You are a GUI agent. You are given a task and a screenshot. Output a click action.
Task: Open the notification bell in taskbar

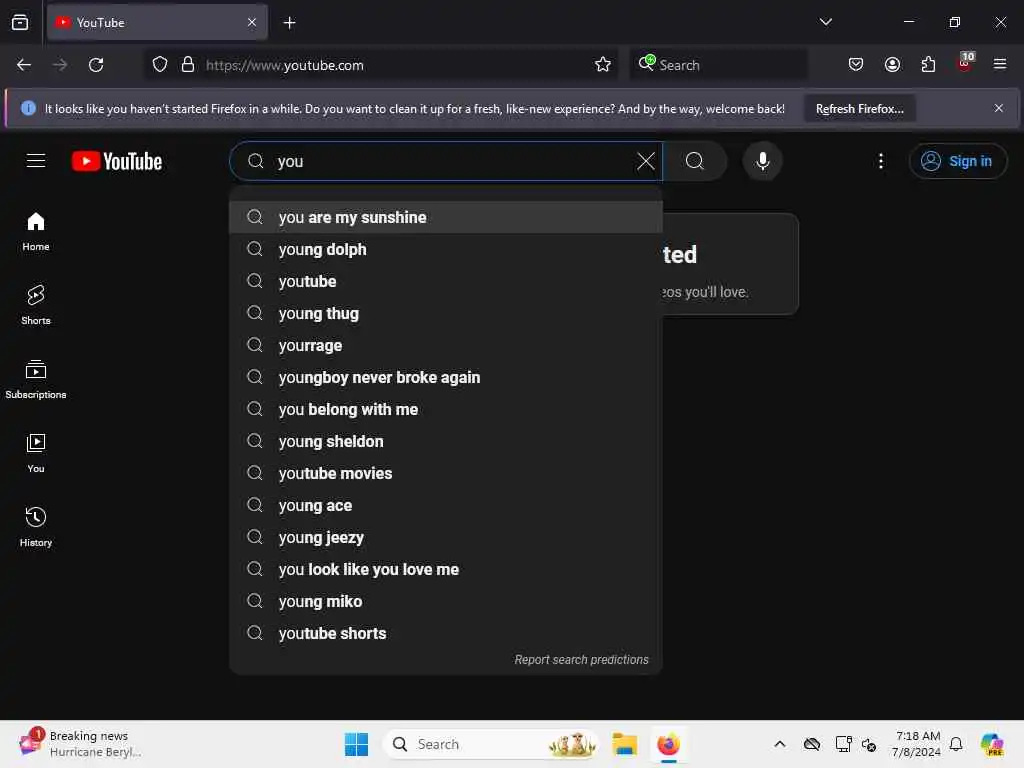tap(955, 744)
